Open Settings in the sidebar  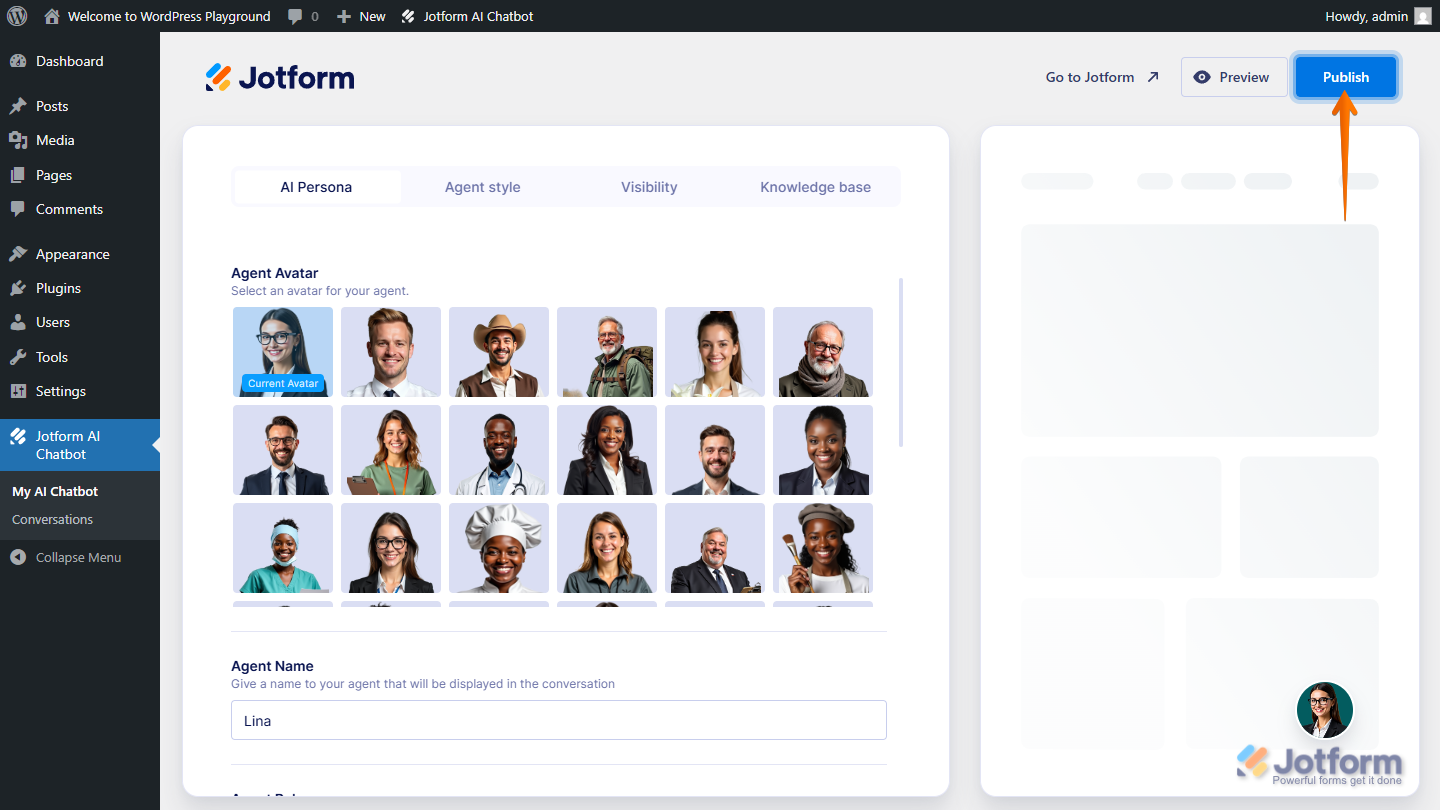[80, 391]
